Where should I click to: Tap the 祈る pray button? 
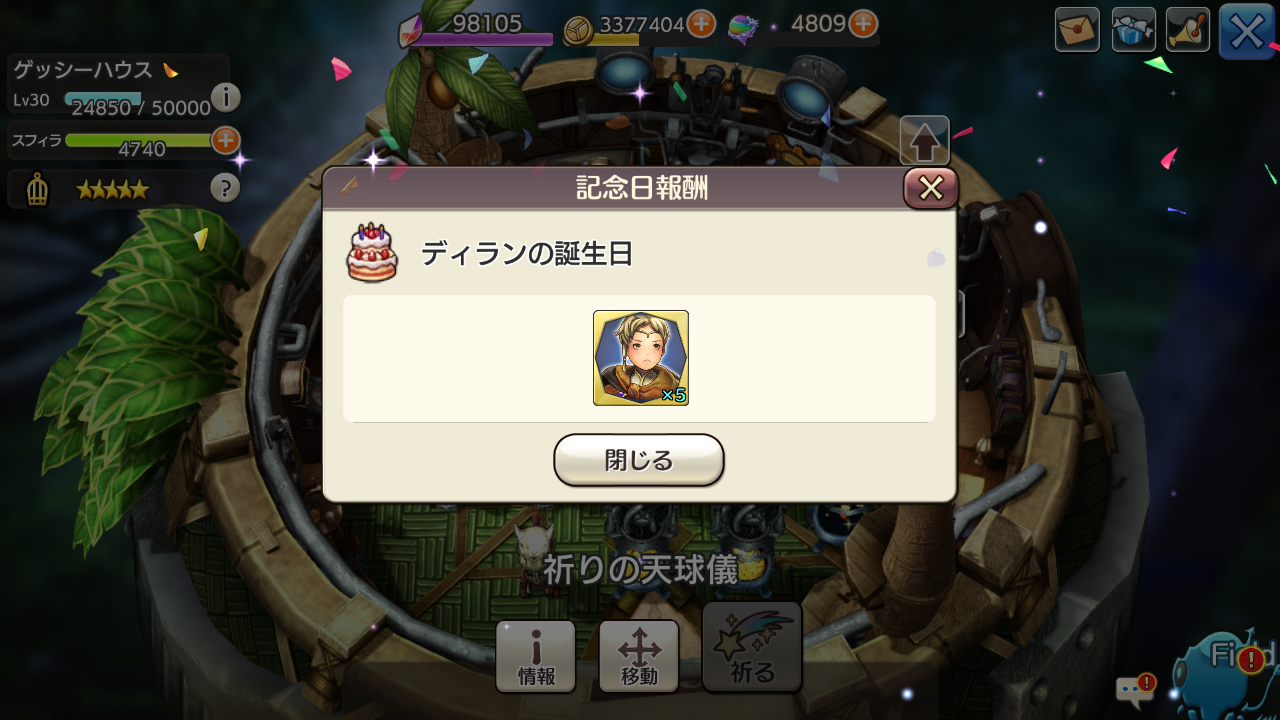coord(752,647)
